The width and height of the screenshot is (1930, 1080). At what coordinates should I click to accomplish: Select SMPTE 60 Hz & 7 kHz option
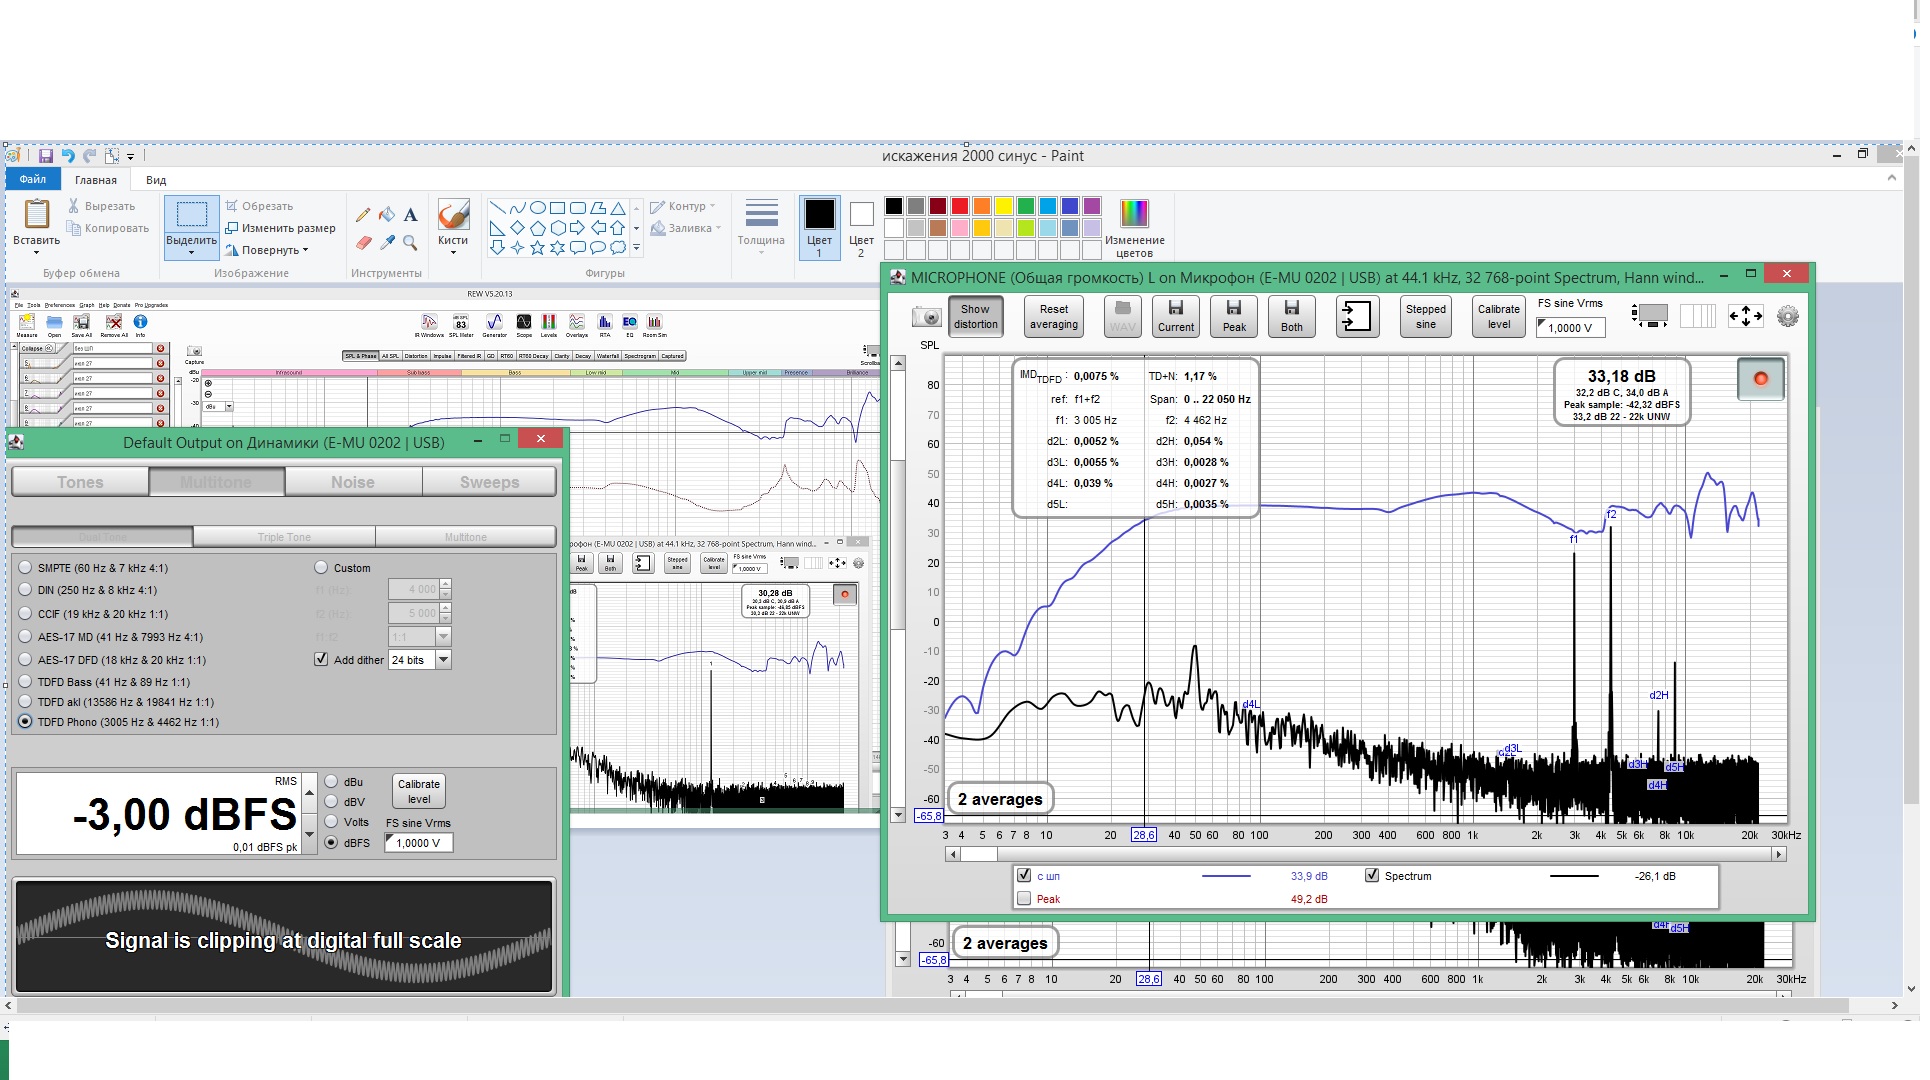point(26,568)
